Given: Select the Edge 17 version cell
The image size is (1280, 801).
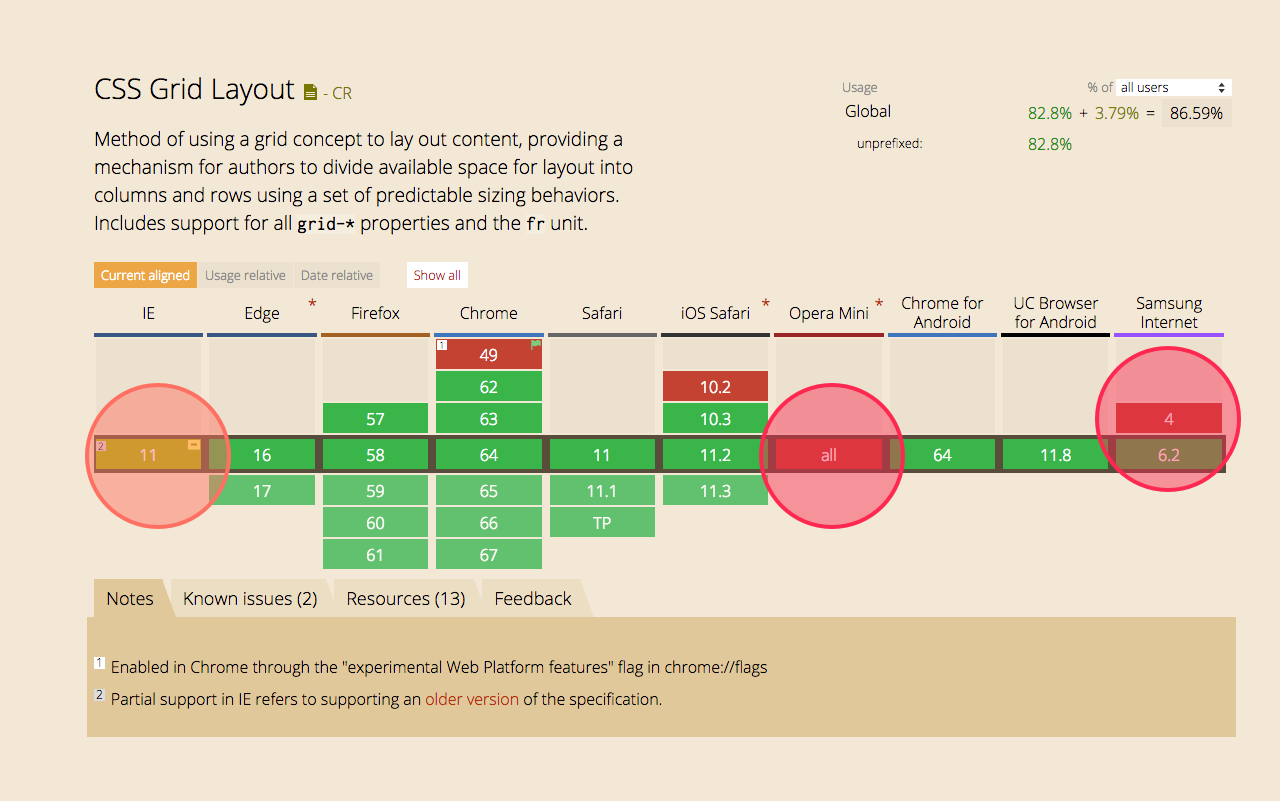Looking at the screenshot, I should click(x=262, y=491).
